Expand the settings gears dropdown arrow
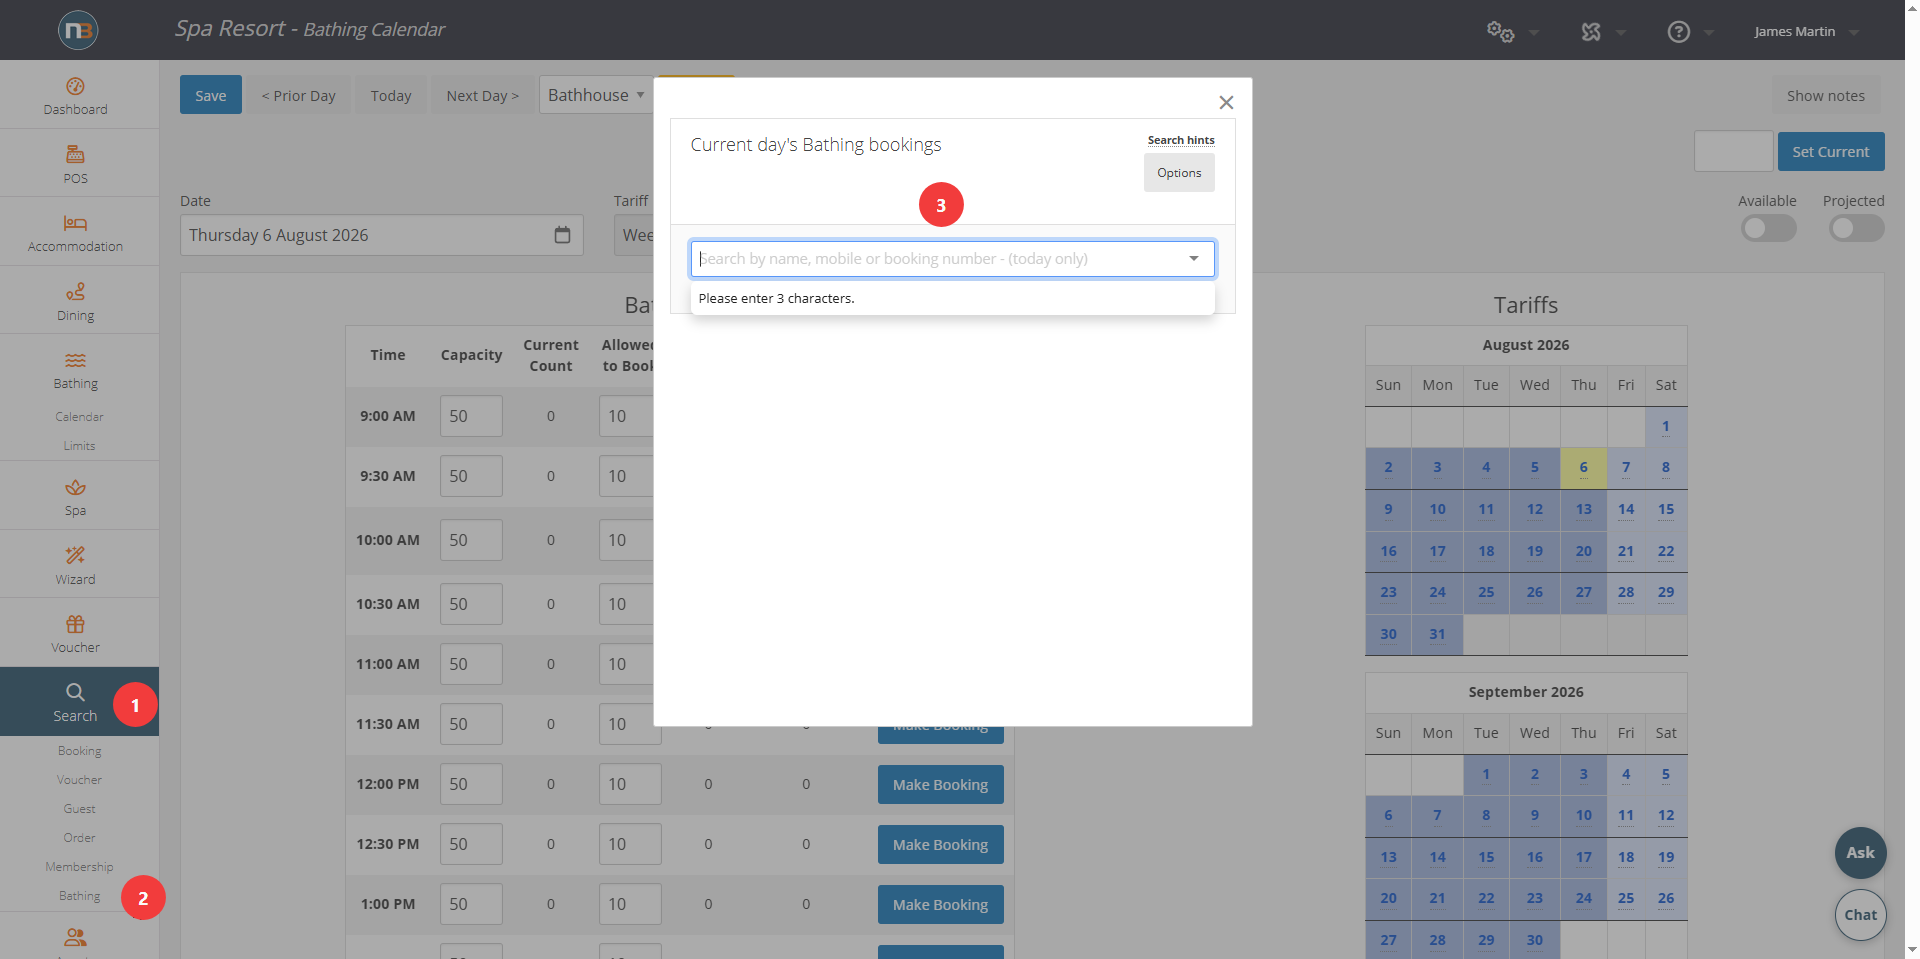 click(1534, 33)
